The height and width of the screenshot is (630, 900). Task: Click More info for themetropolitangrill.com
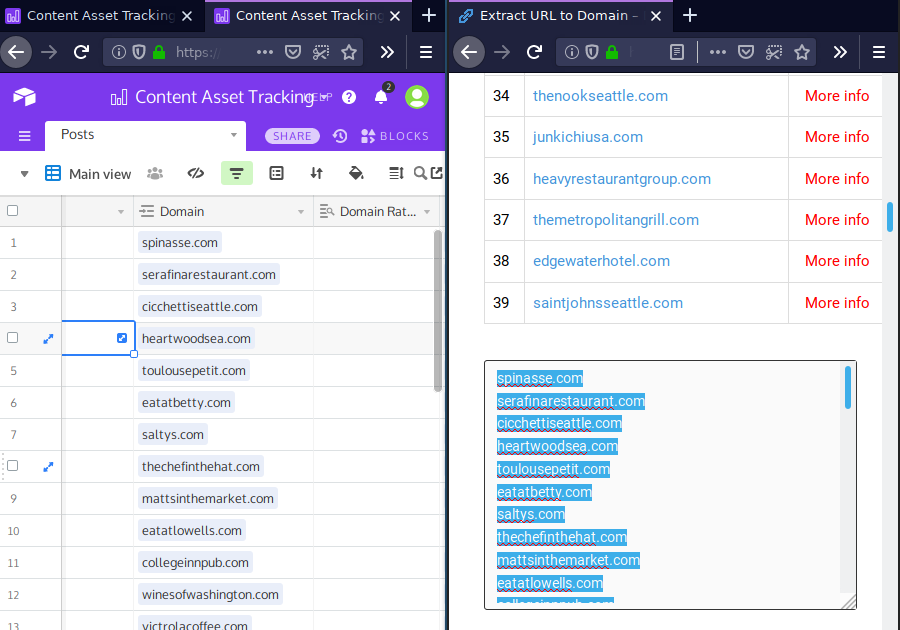837,220
